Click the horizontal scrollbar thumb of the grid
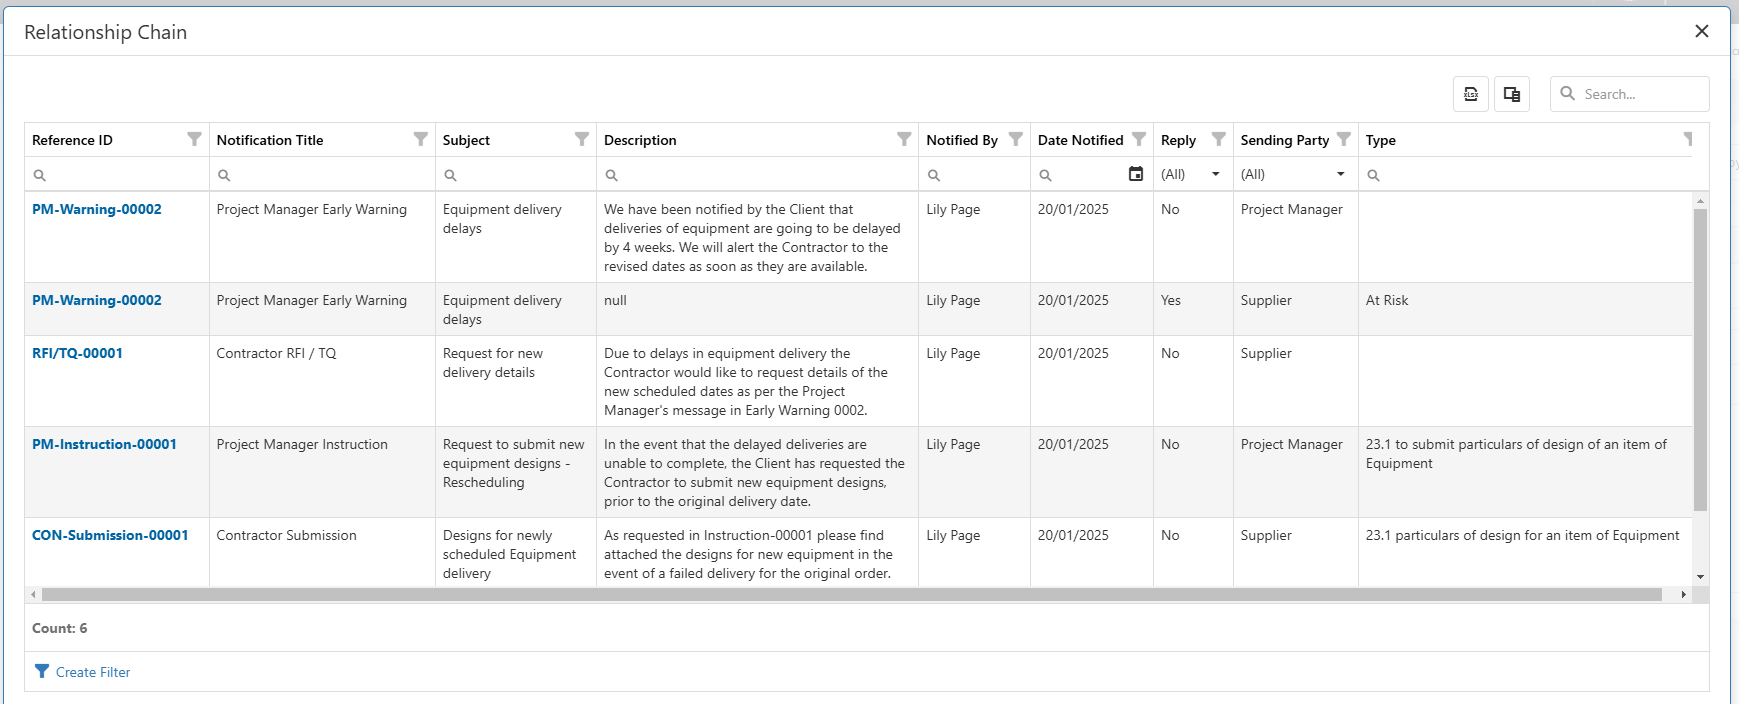 pyautogui.click(x=852, y=594)
